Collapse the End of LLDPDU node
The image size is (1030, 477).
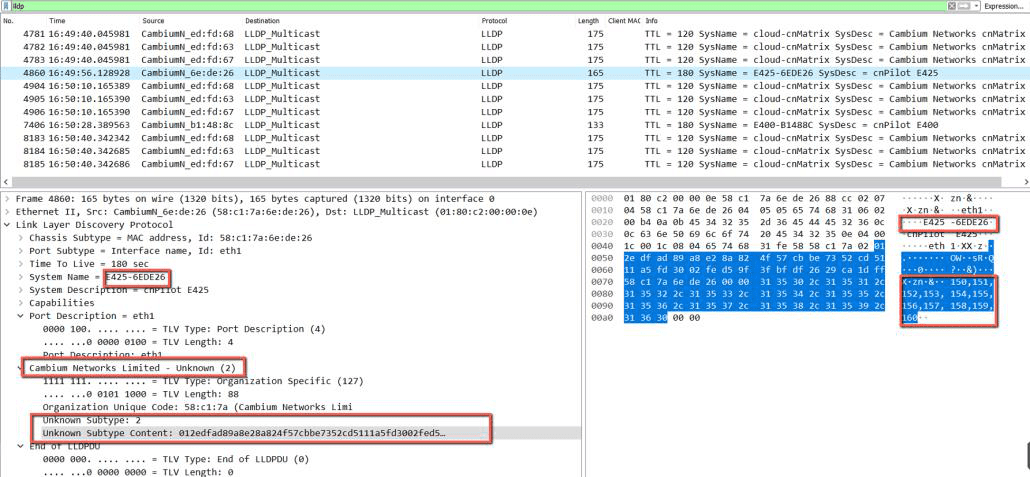click(x=21, y=447)
